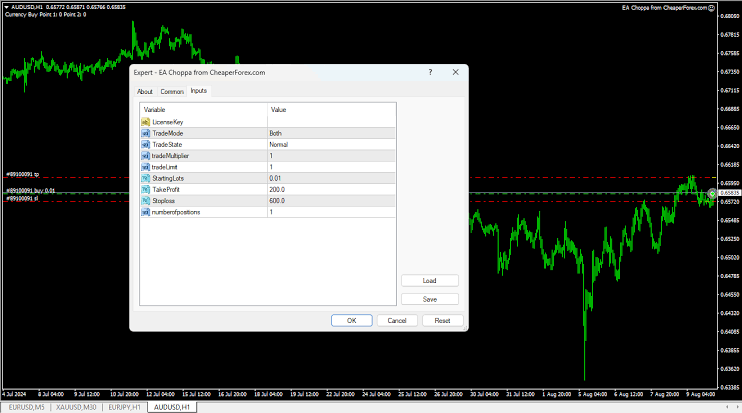Click the TakeProfit variable icon
Screen dimensions: 742x413
click(146, 190)
